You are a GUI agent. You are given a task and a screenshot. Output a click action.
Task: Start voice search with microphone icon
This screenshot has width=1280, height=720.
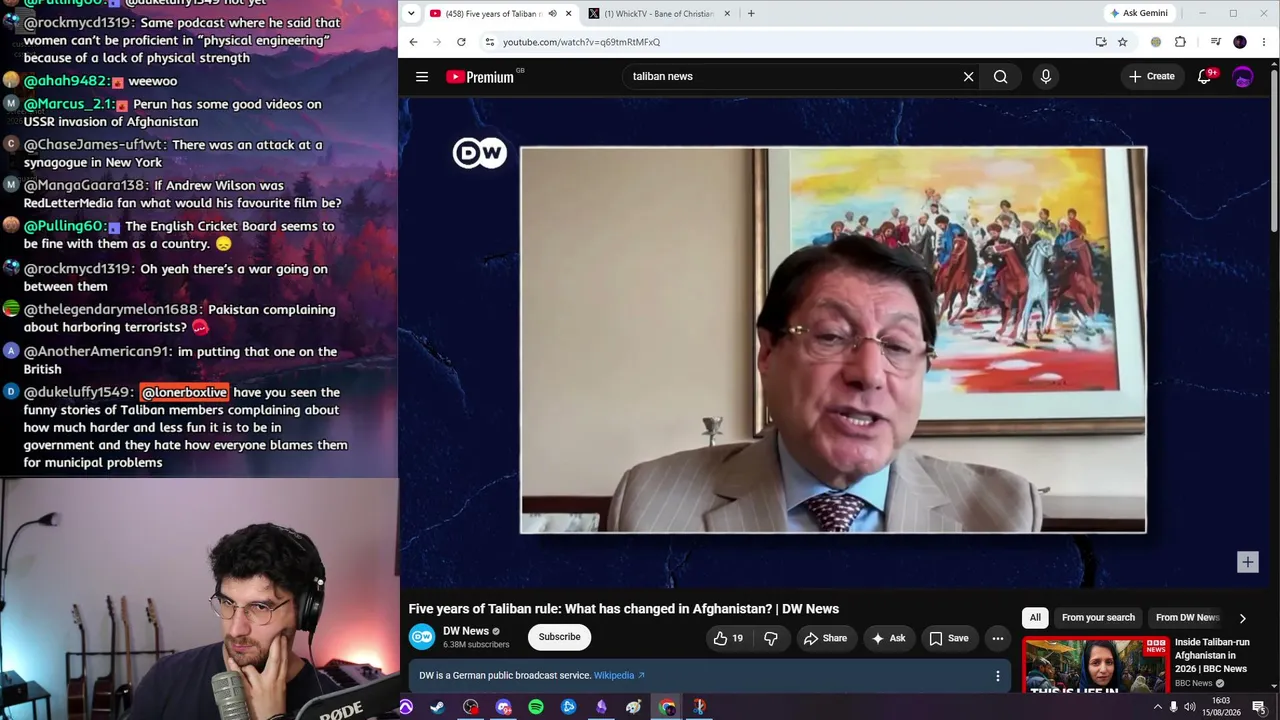tap(1045, 77)
